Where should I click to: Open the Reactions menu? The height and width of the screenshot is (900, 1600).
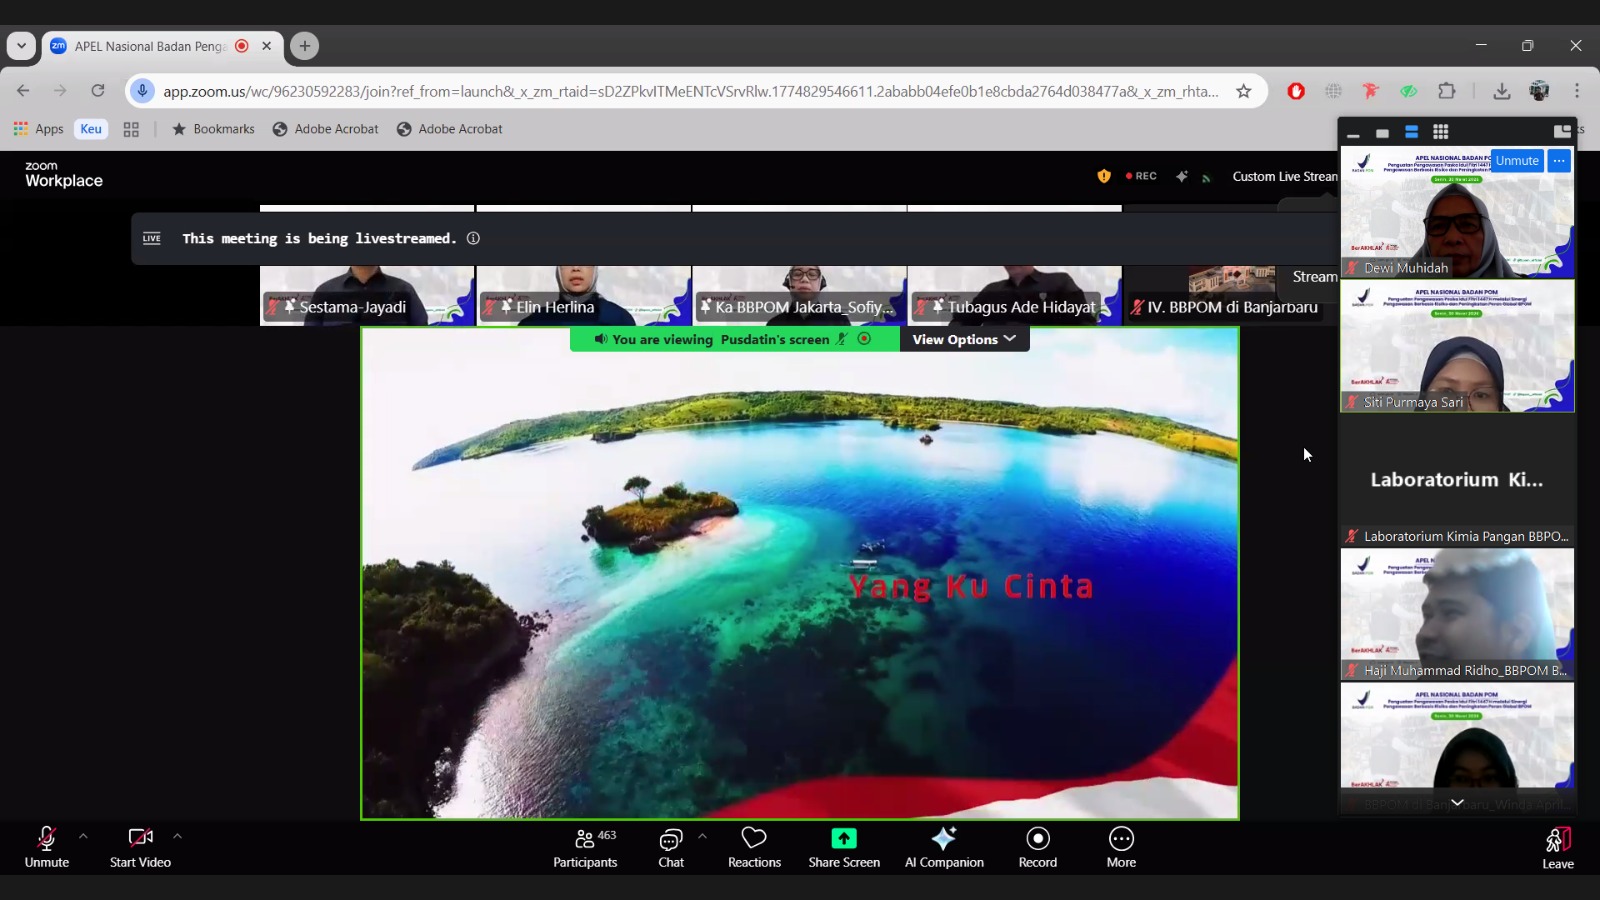(754, 847)
